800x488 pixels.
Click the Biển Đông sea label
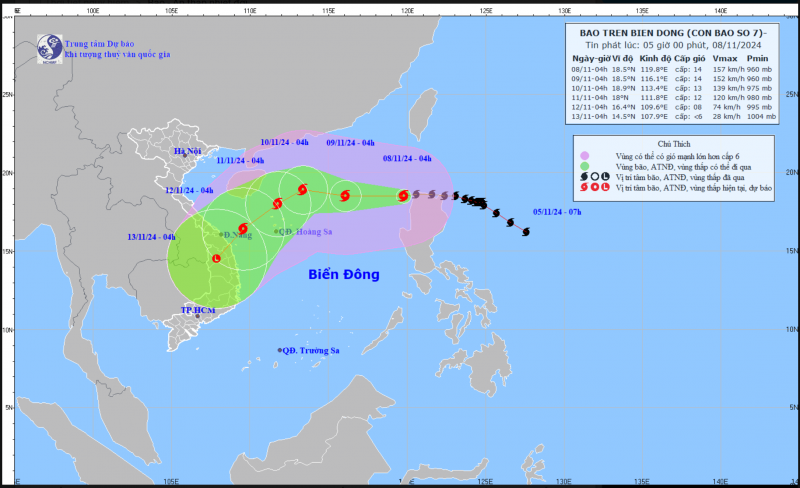pyautogui.click(x=344, y=275)
